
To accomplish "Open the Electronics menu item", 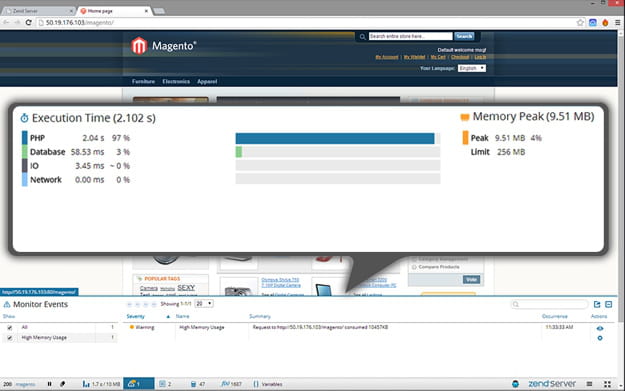I will pyautogui.click(x=176, y=81).
